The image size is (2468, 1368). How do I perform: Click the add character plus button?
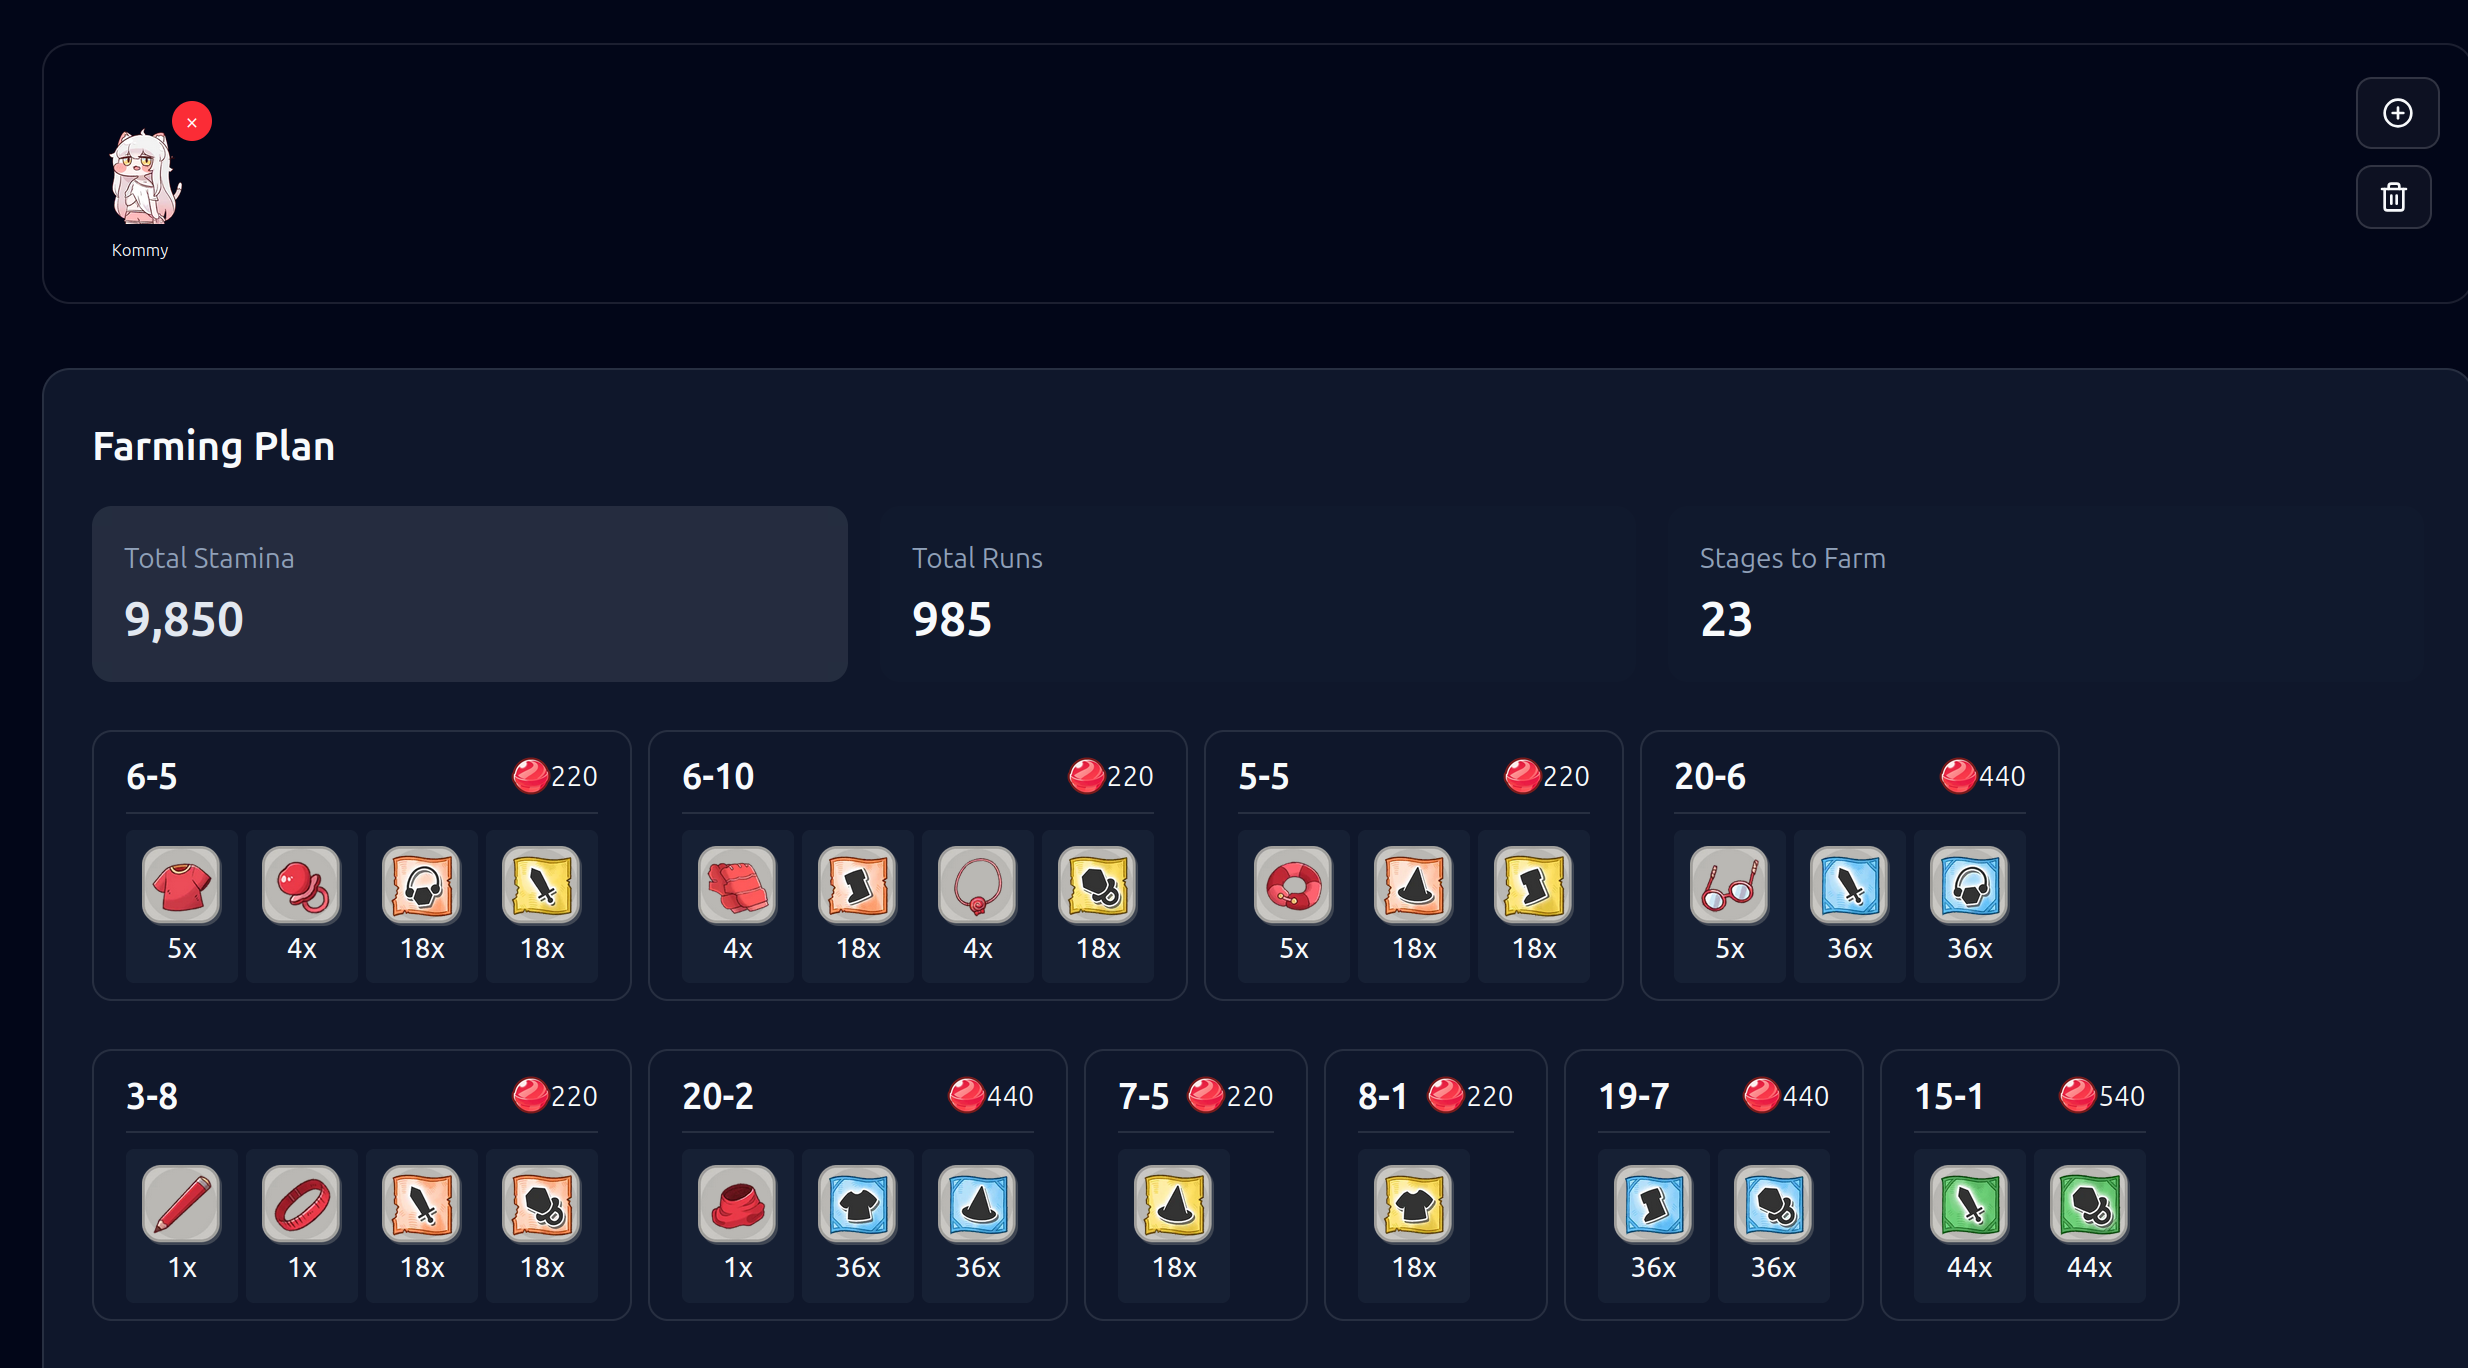[2397, 113]
